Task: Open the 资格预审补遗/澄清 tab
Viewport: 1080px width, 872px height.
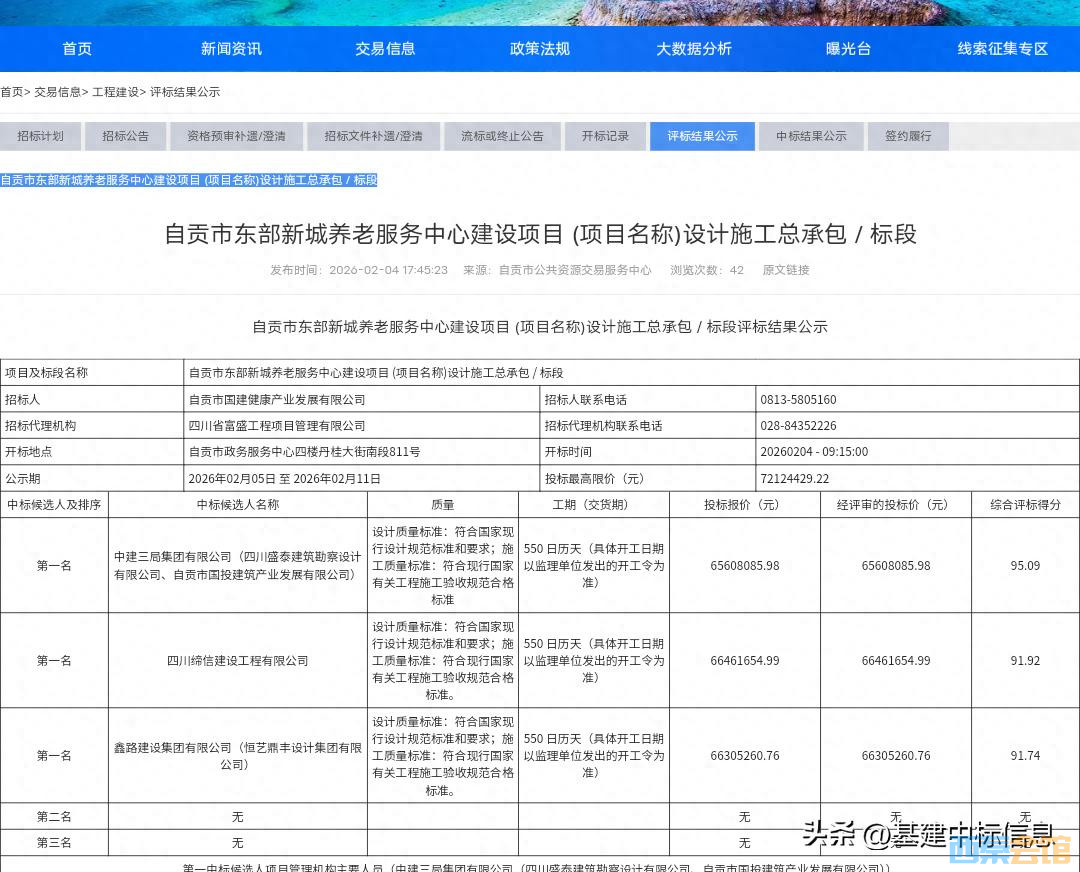Action: pyautogui.click(x=236, y=136)
